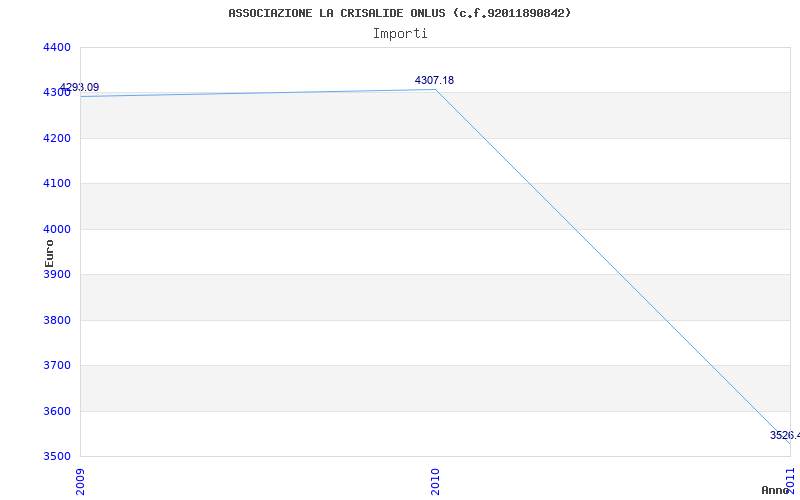The height and width of the screenshot is (500, 800).
Task: Click the Importi subtitle
Action: point(399,34)
